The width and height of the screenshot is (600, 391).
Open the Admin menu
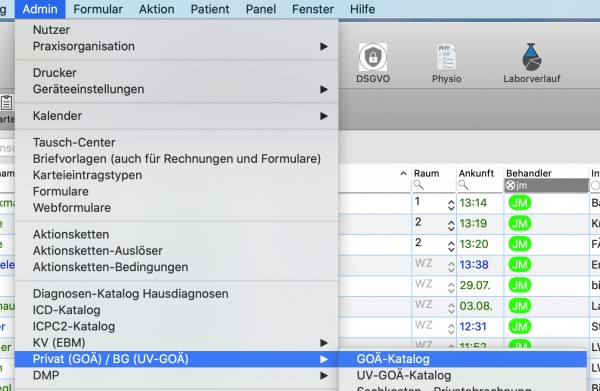point(40,9)
